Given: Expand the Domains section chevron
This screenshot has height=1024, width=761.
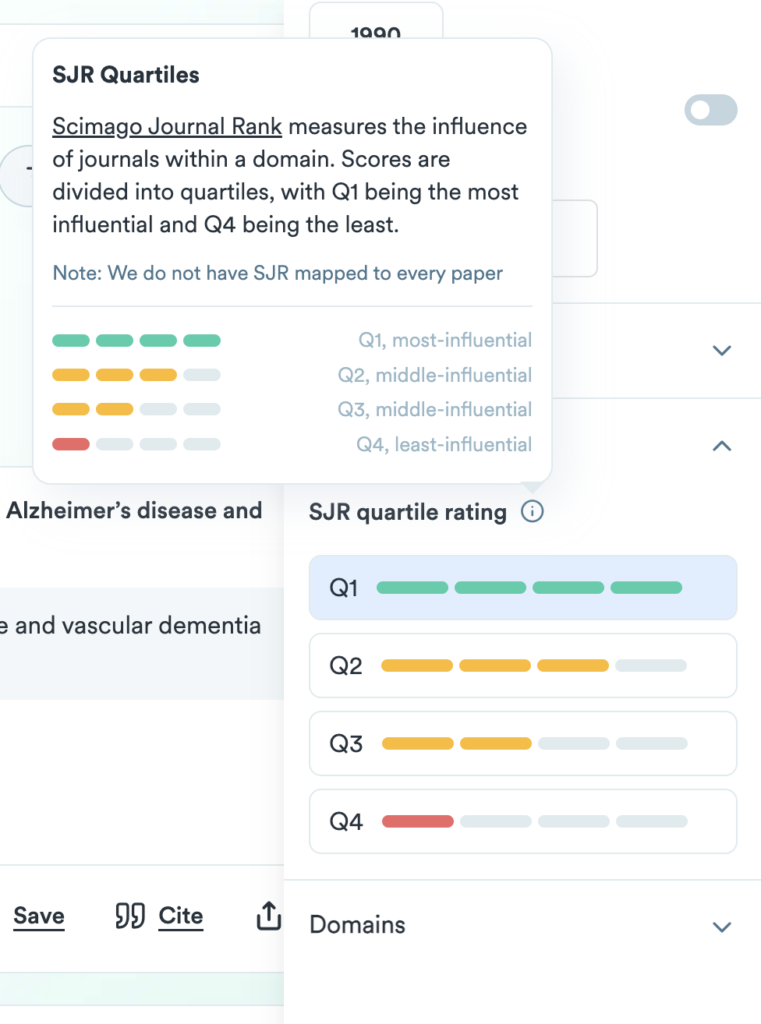Looking at the screenshot, I should click(721, 927).
